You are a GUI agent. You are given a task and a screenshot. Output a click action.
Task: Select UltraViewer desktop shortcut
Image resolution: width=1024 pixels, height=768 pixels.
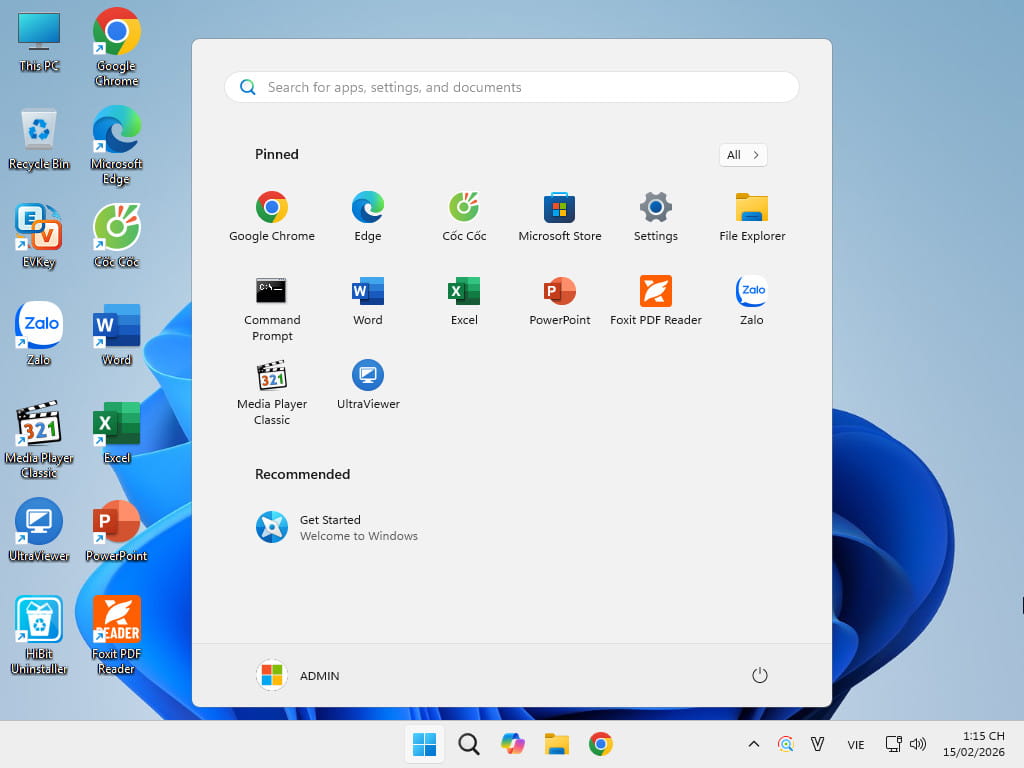coord(39,530)
